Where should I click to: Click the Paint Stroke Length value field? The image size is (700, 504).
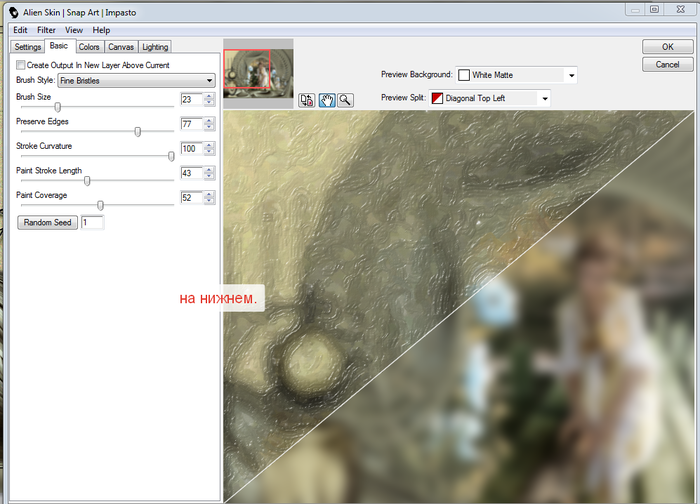point(192,173)
